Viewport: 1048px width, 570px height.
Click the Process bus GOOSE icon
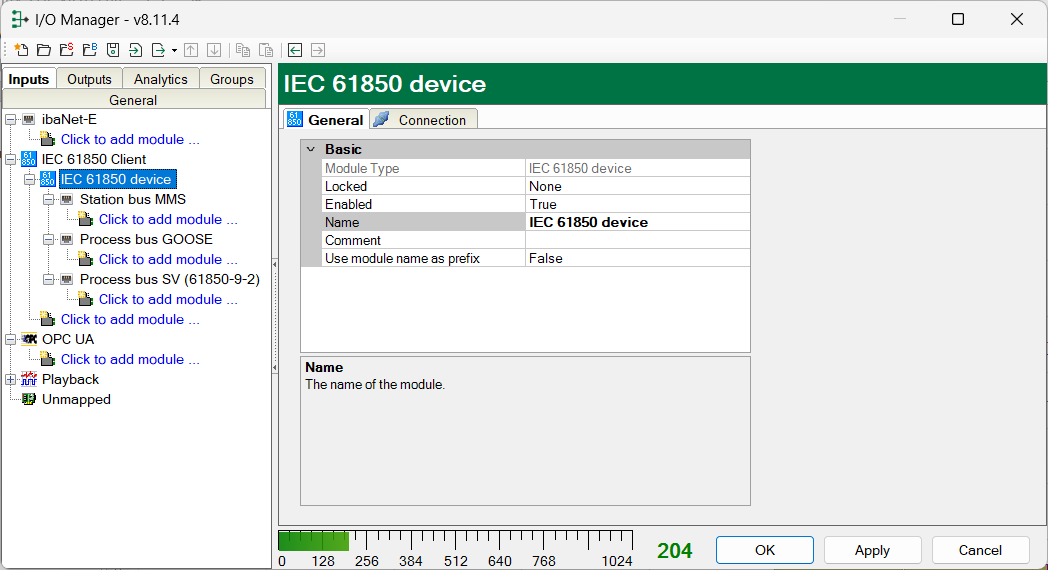66,240
